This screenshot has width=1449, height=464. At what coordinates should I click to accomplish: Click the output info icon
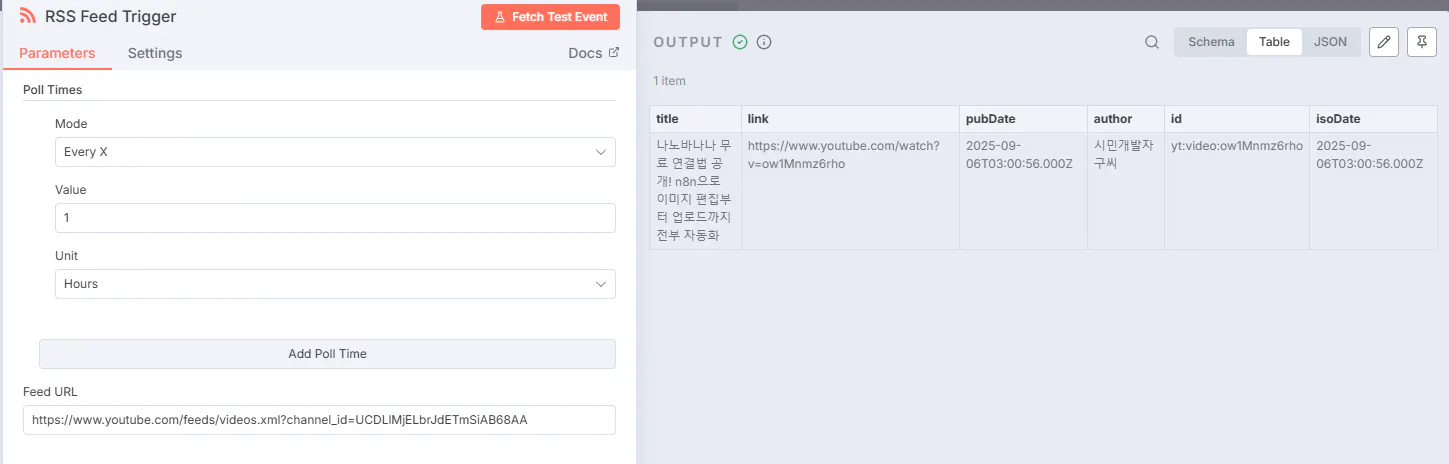[x=764, y=42]
